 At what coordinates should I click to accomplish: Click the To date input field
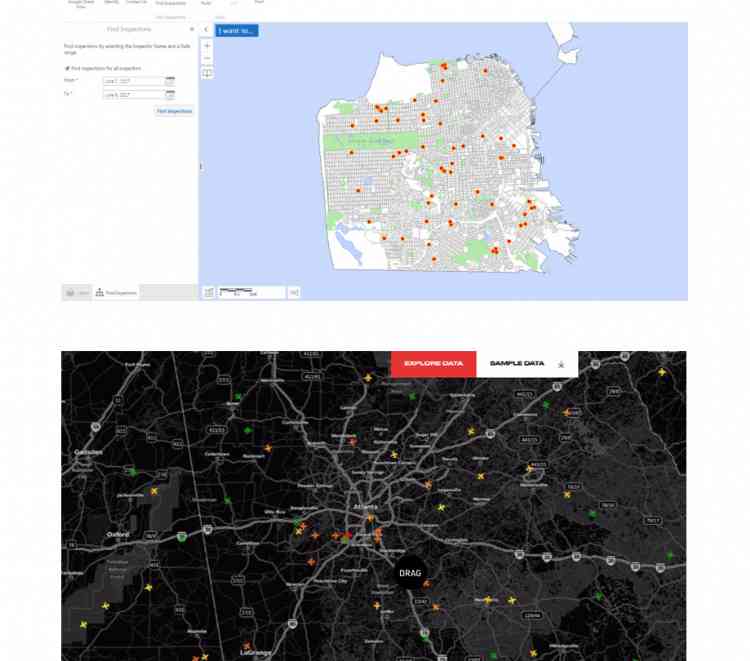click(133, 95)
